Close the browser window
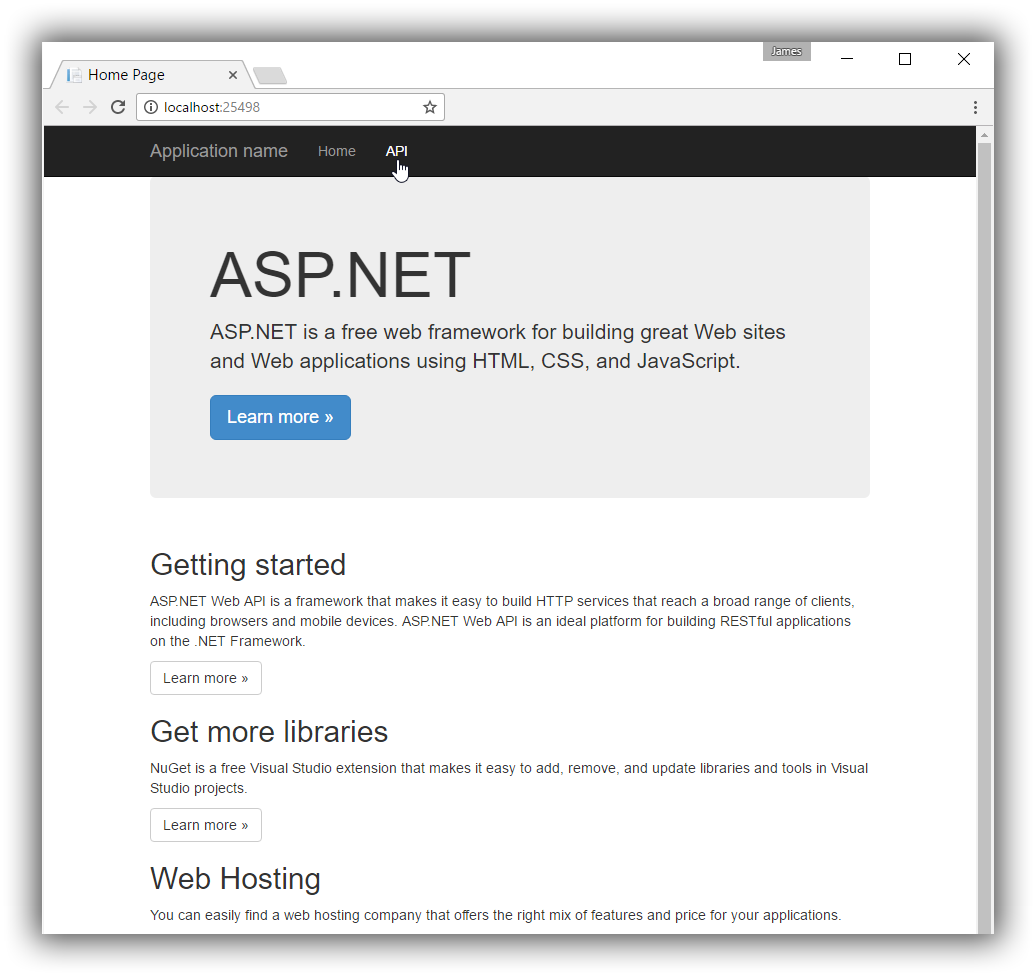Image resolution: width=1036 pixels, height=976 pixels. pos(963,59)
